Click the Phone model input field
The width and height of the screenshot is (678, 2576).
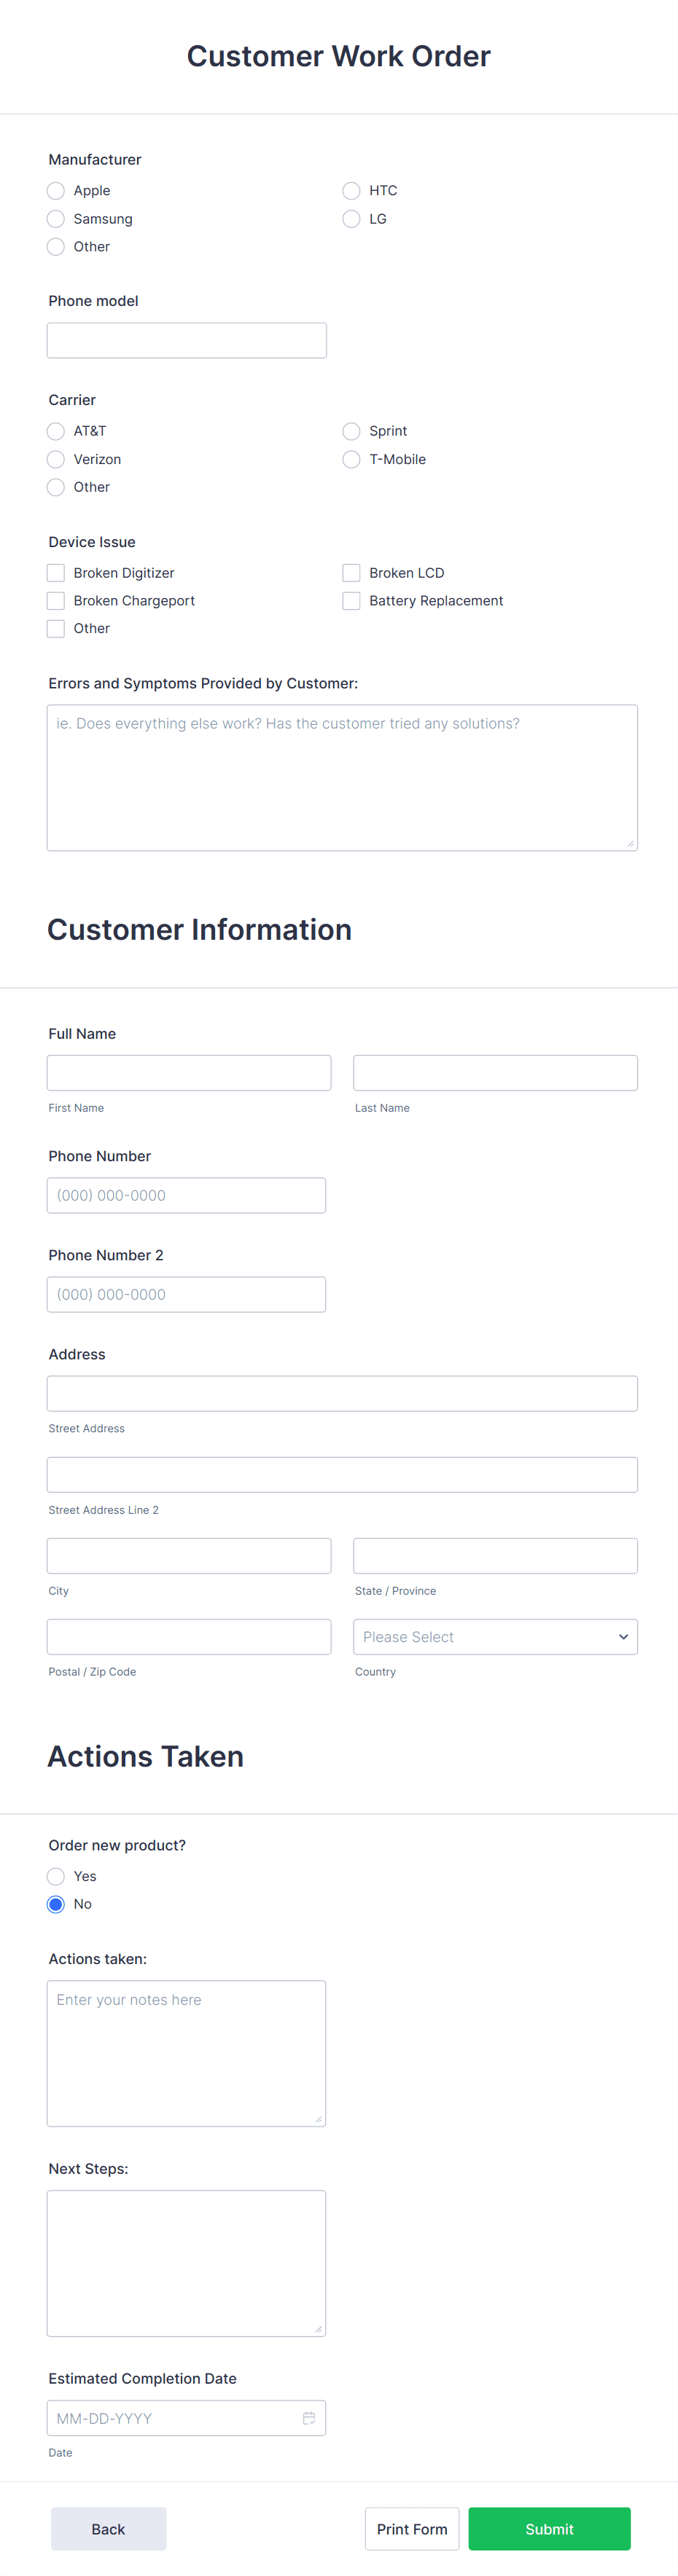point(186,339)
